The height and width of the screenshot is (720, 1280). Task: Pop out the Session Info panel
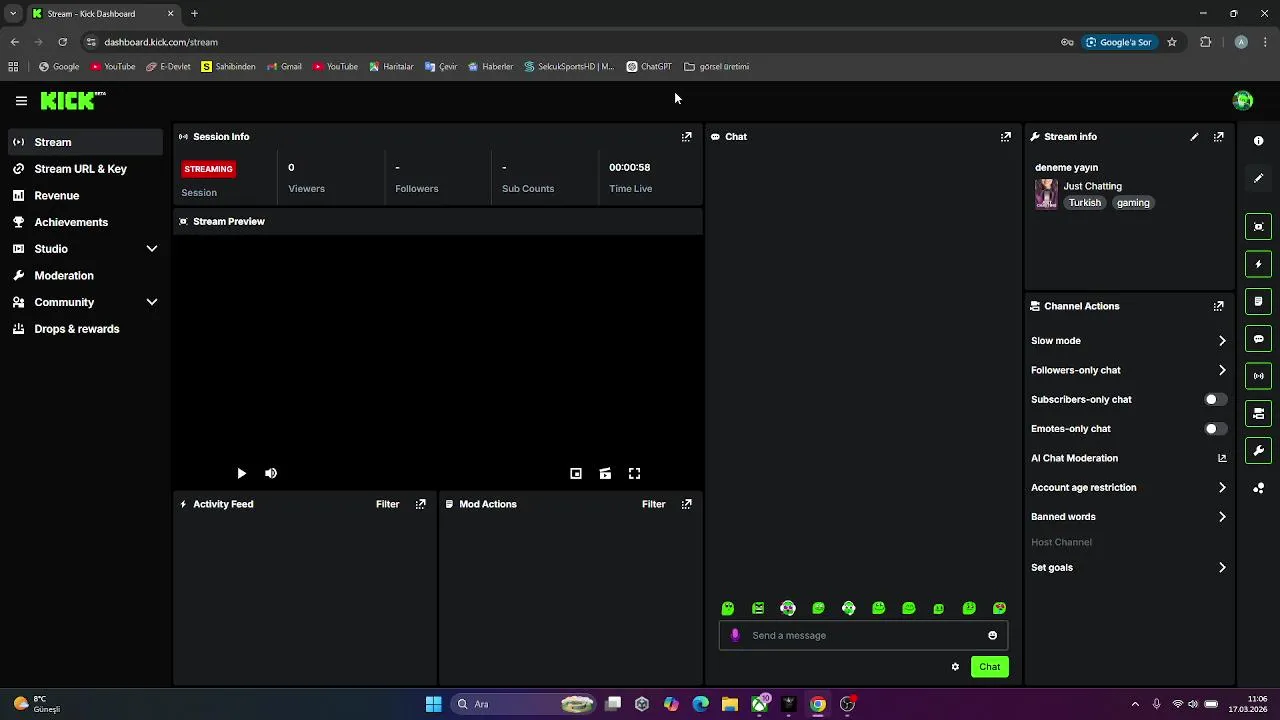686,137
